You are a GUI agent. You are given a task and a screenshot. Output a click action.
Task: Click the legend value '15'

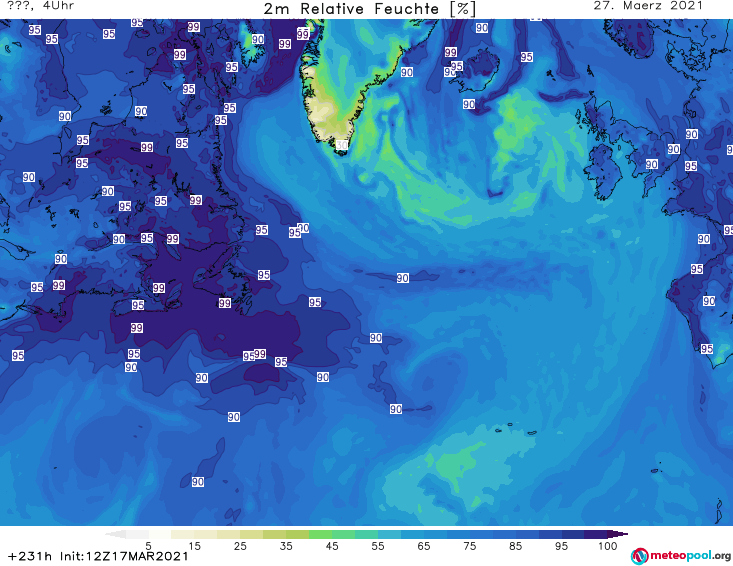tap(194, 546)
